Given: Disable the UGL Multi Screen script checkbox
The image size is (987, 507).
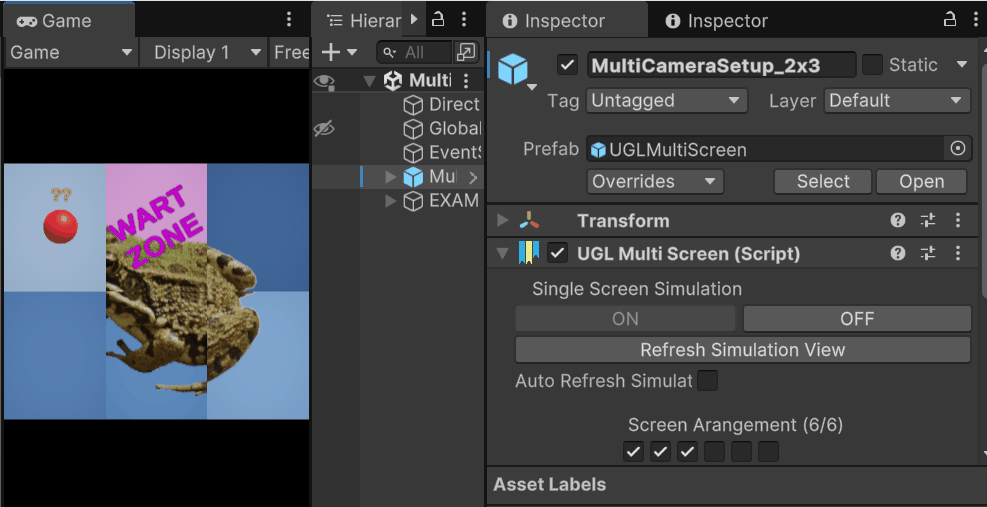Looking at the screenshot, I should (558, 254).
